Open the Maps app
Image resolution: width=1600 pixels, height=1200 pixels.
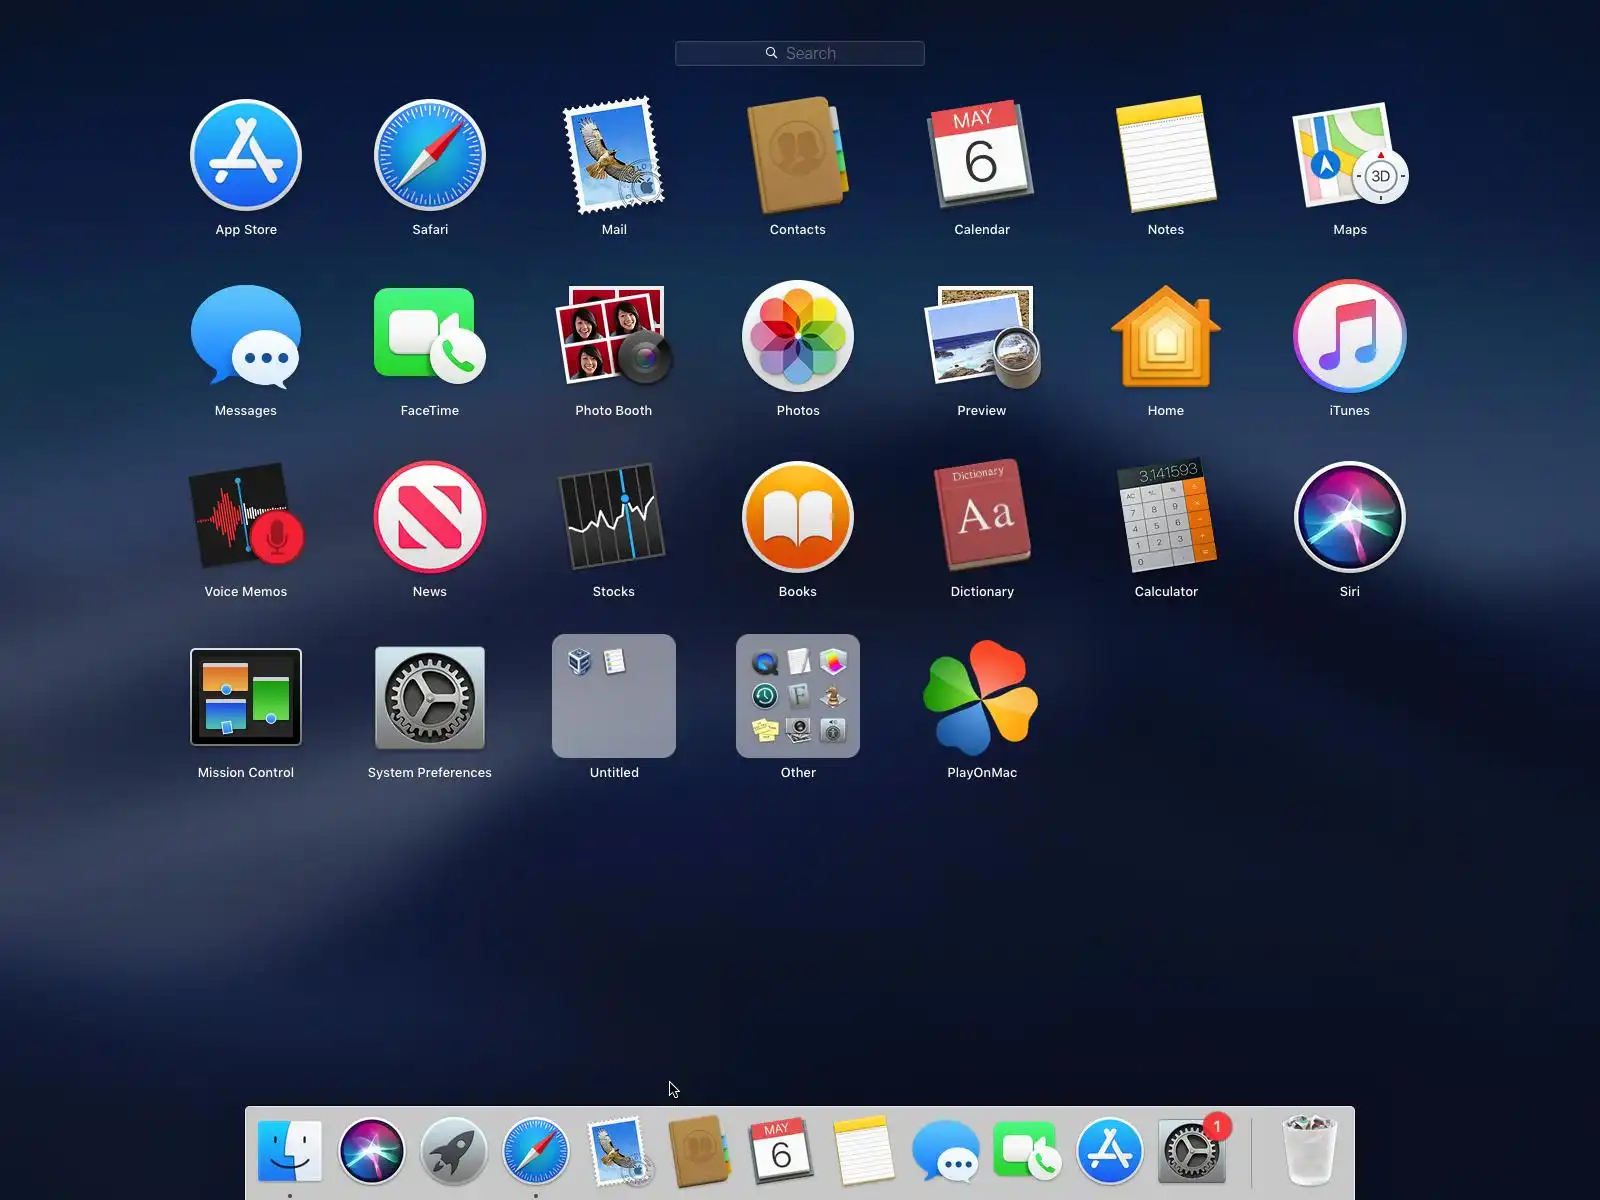1350,155
